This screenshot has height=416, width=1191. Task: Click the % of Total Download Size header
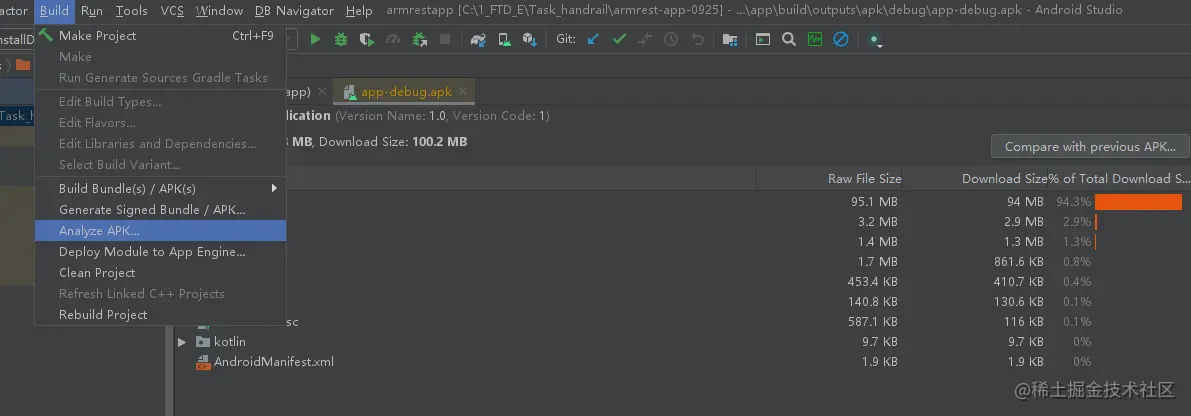pyautogui.click(x=1119, y=178)
